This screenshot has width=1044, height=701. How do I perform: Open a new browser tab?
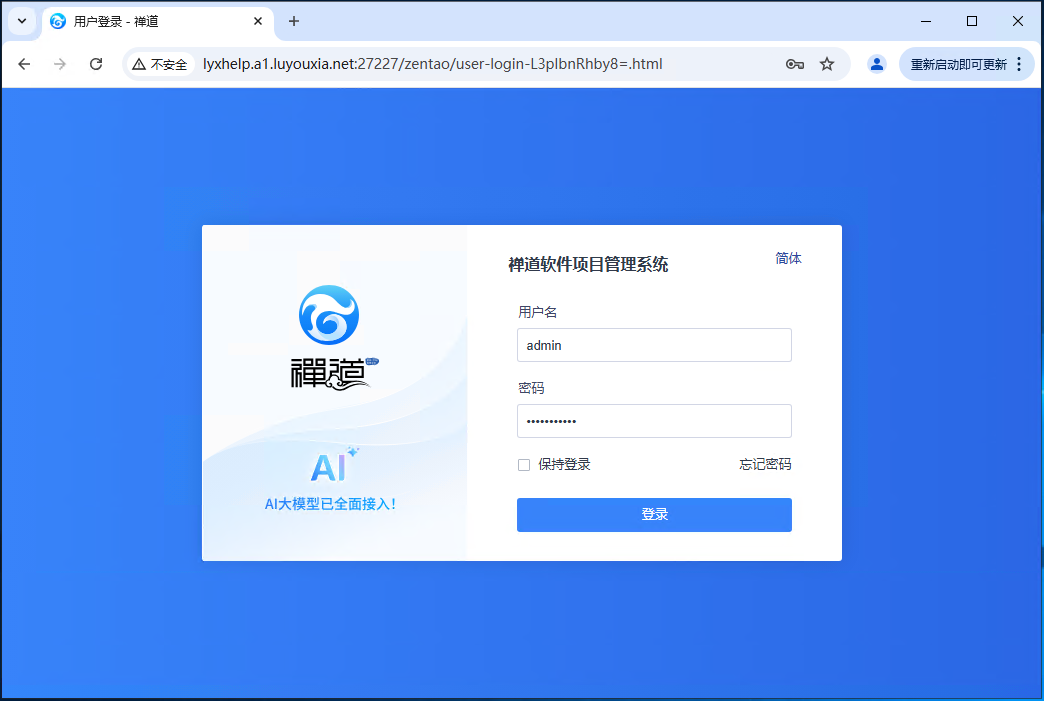point(294,21)
